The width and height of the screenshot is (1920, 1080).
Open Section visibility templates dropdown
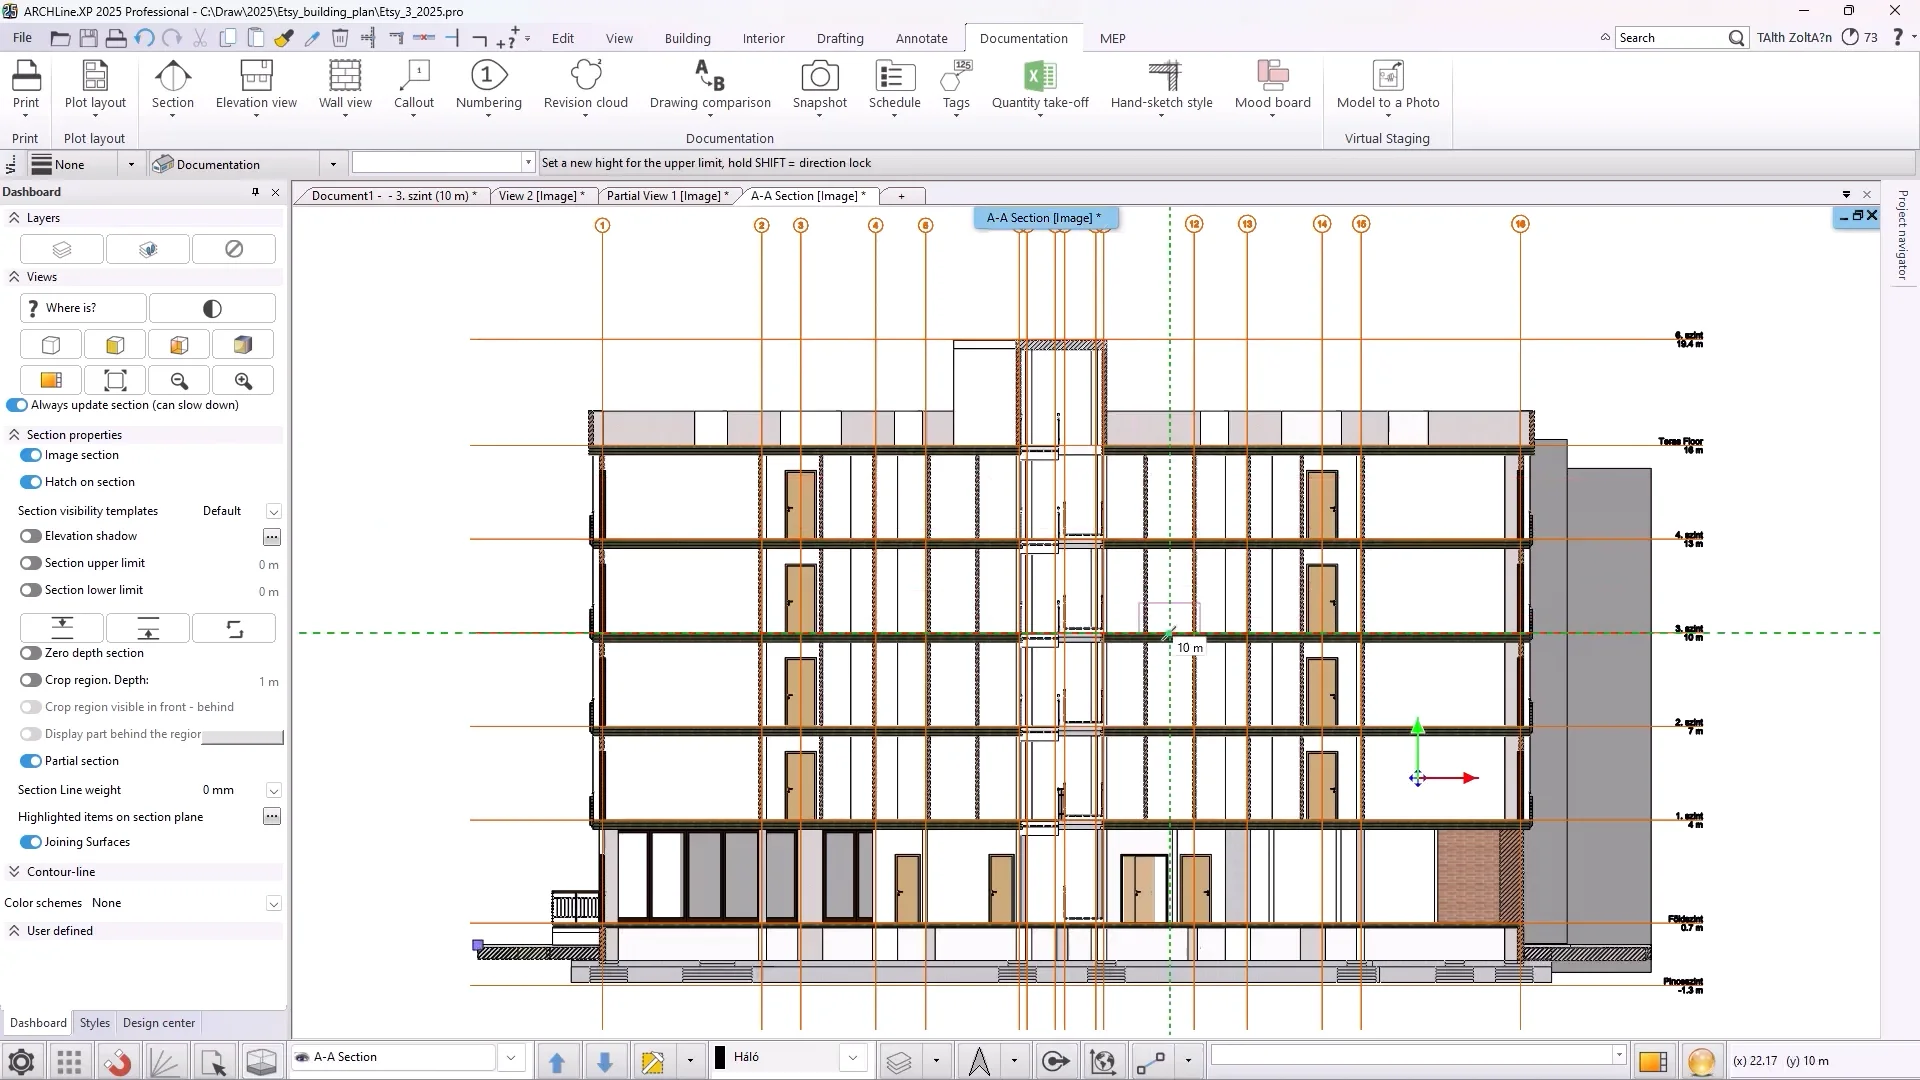273,511
